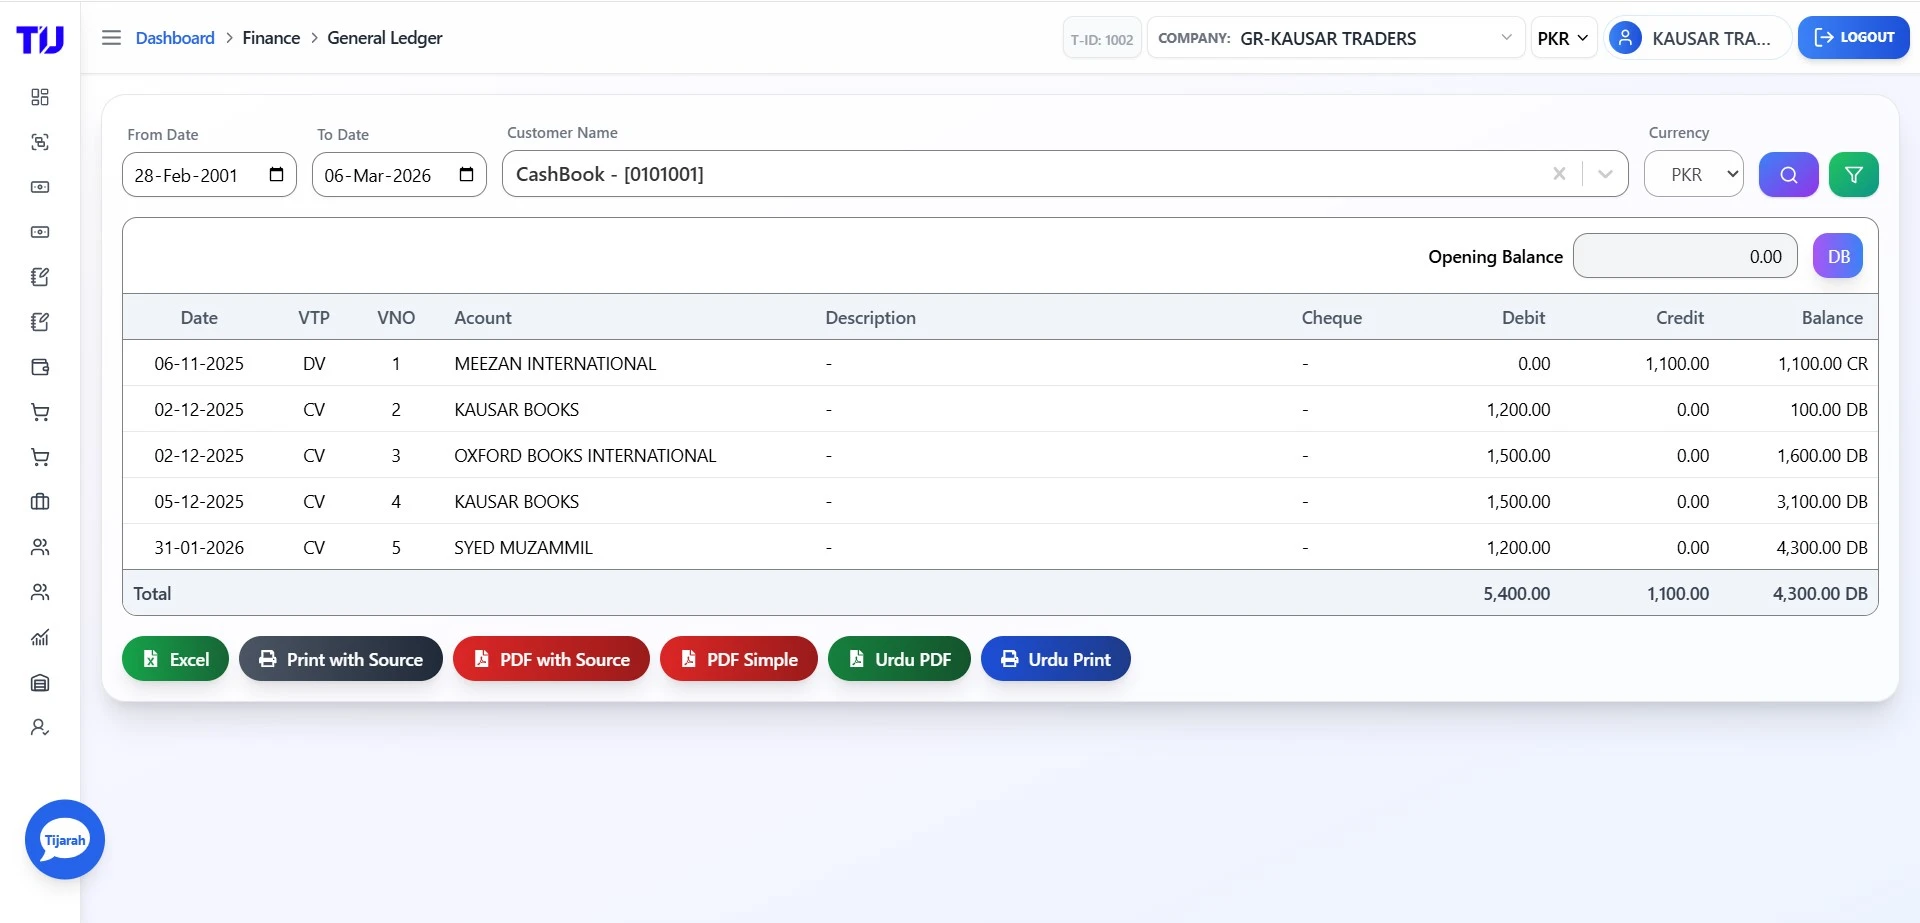Click the Logout button
1920x923 pixels.
[1853, 37]
